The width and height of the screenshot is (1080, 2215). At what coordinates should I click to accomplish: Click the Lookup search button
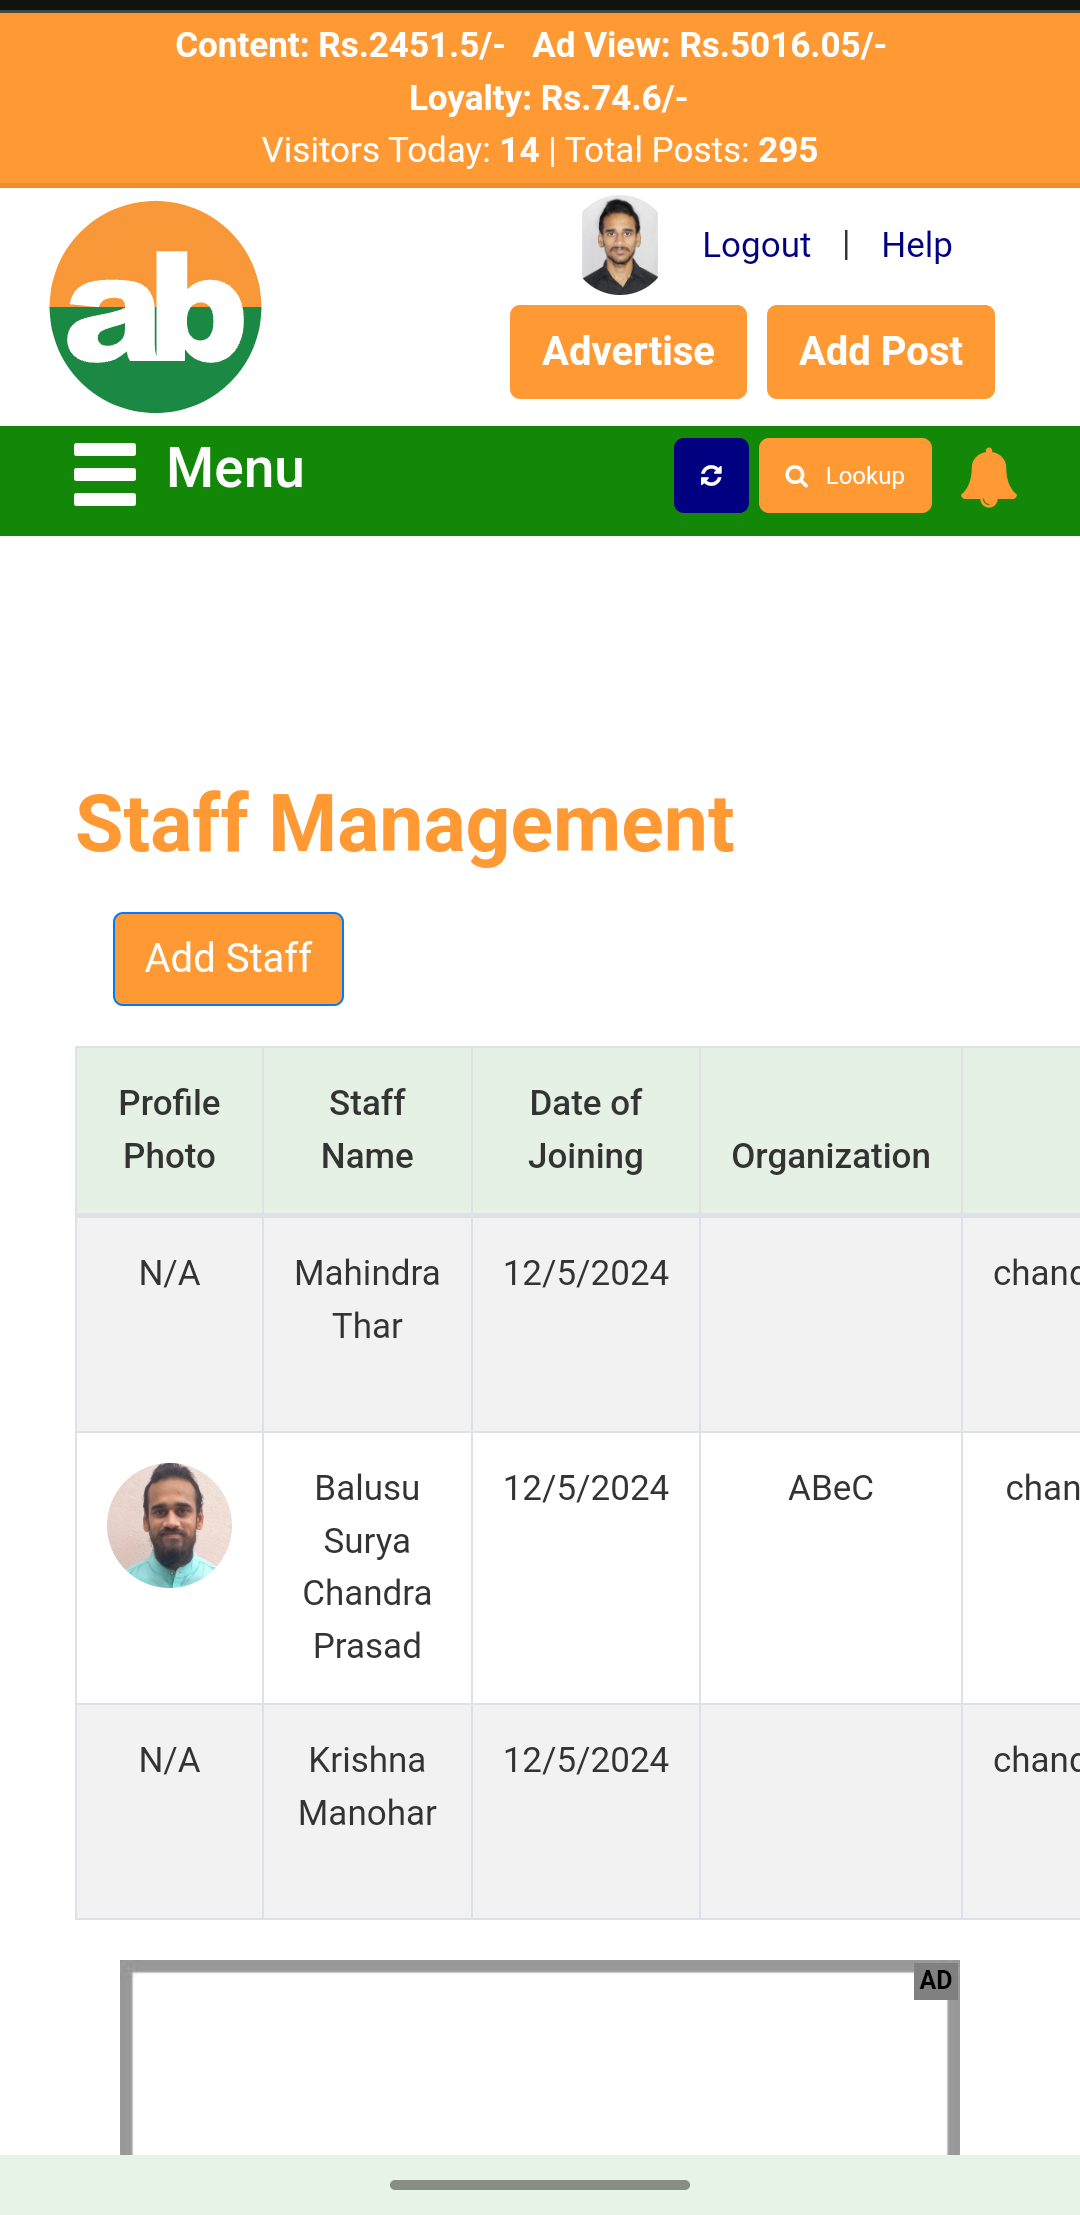(845, 476)
